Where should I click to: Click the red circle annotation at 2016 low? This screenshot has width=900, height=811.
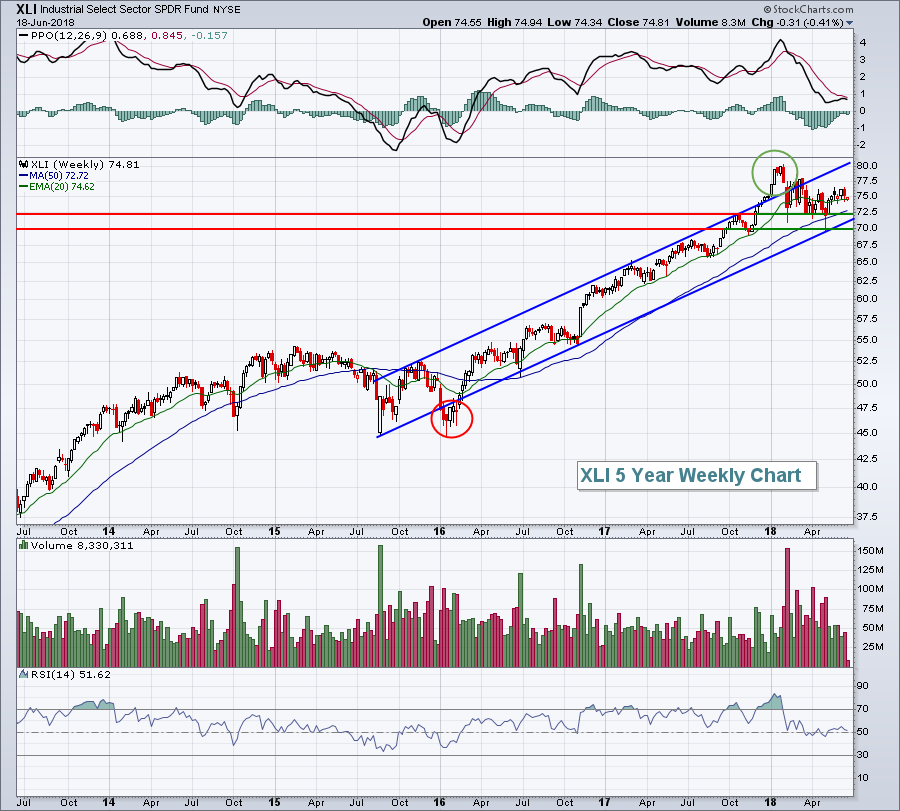(x=452, y=418)
